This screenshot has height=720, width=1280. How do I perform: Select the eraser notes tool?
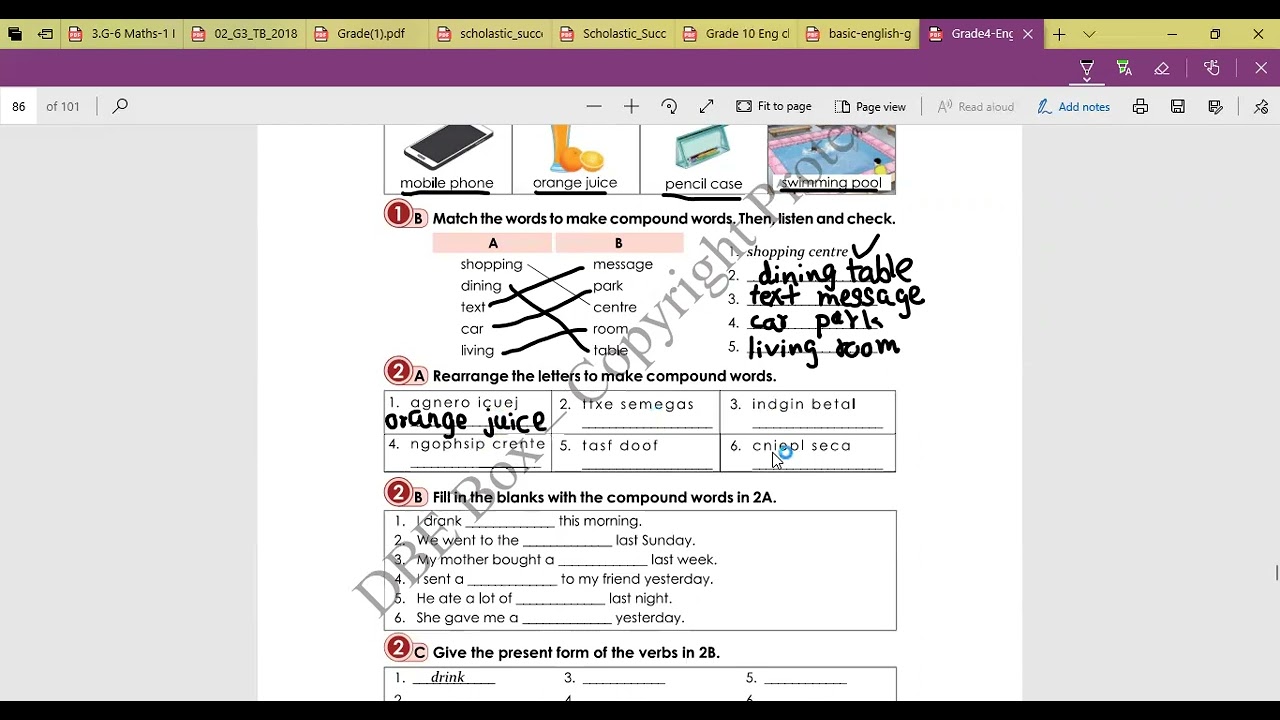pos(1162,69)
